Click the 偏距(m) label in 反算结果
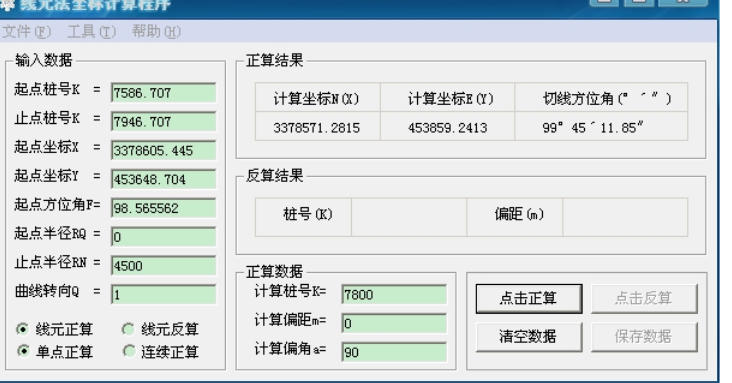Screen dimensions: 732x383 (x=519, y=214)
